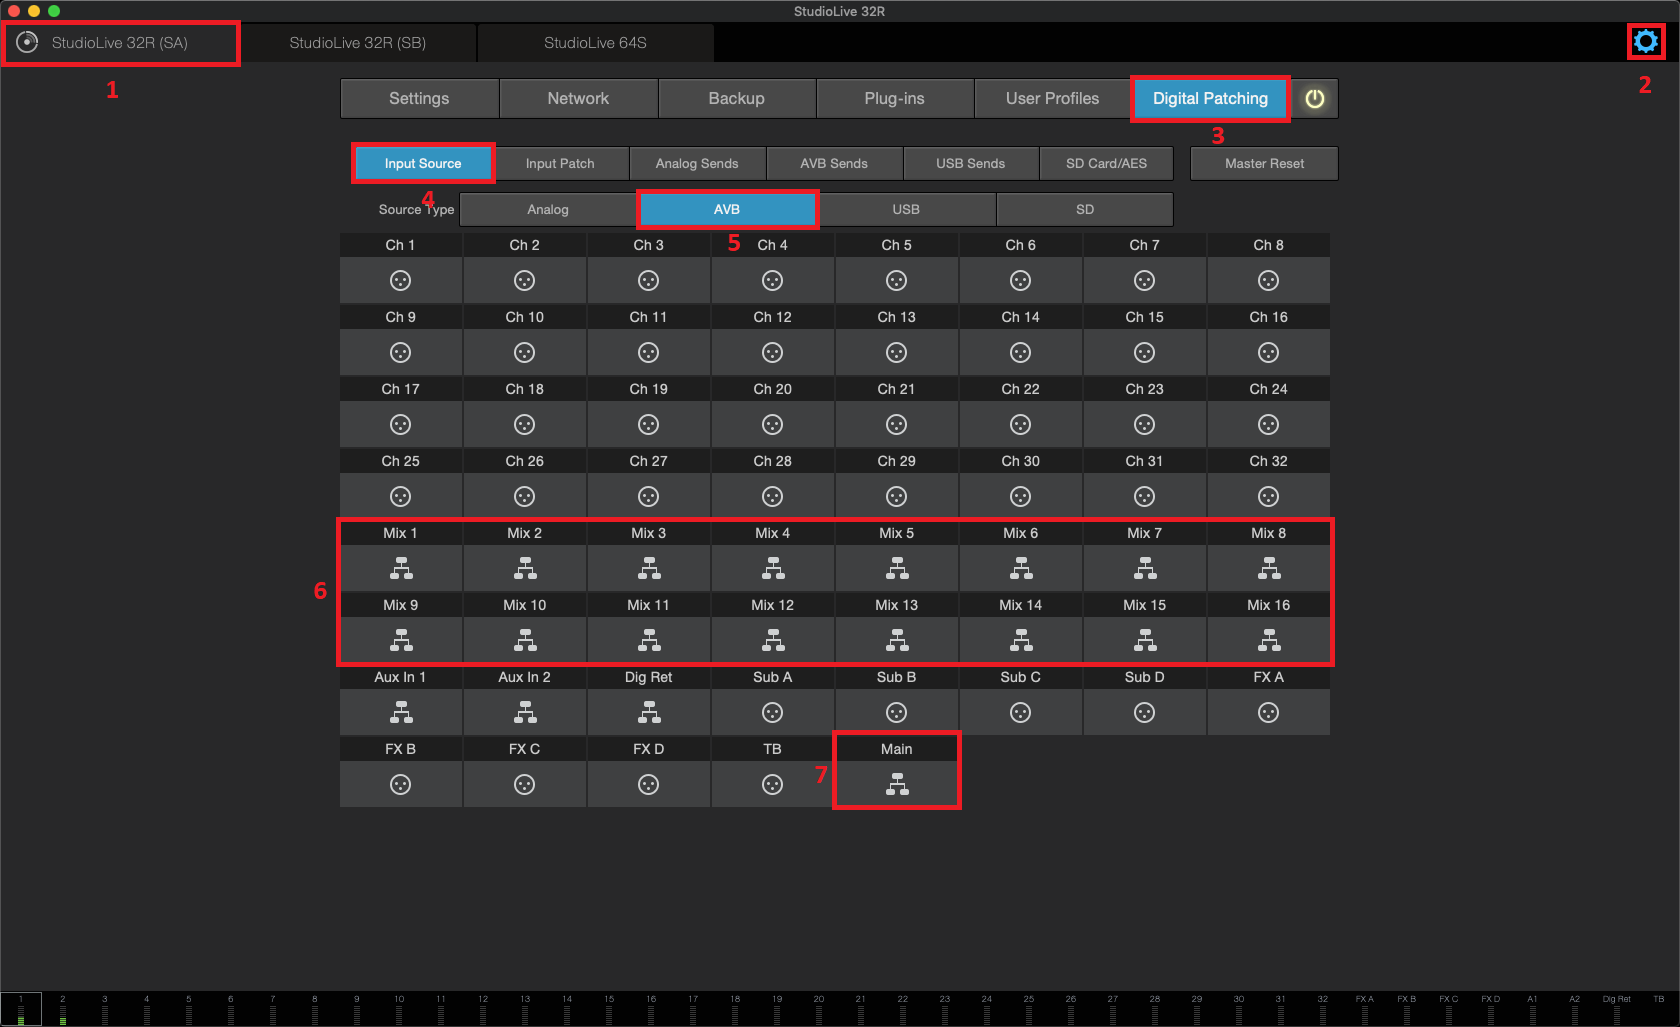This screenshot has height=1027, width=1680.
Task: Click the Aux In 2 network icon
Action: [525, 712]
